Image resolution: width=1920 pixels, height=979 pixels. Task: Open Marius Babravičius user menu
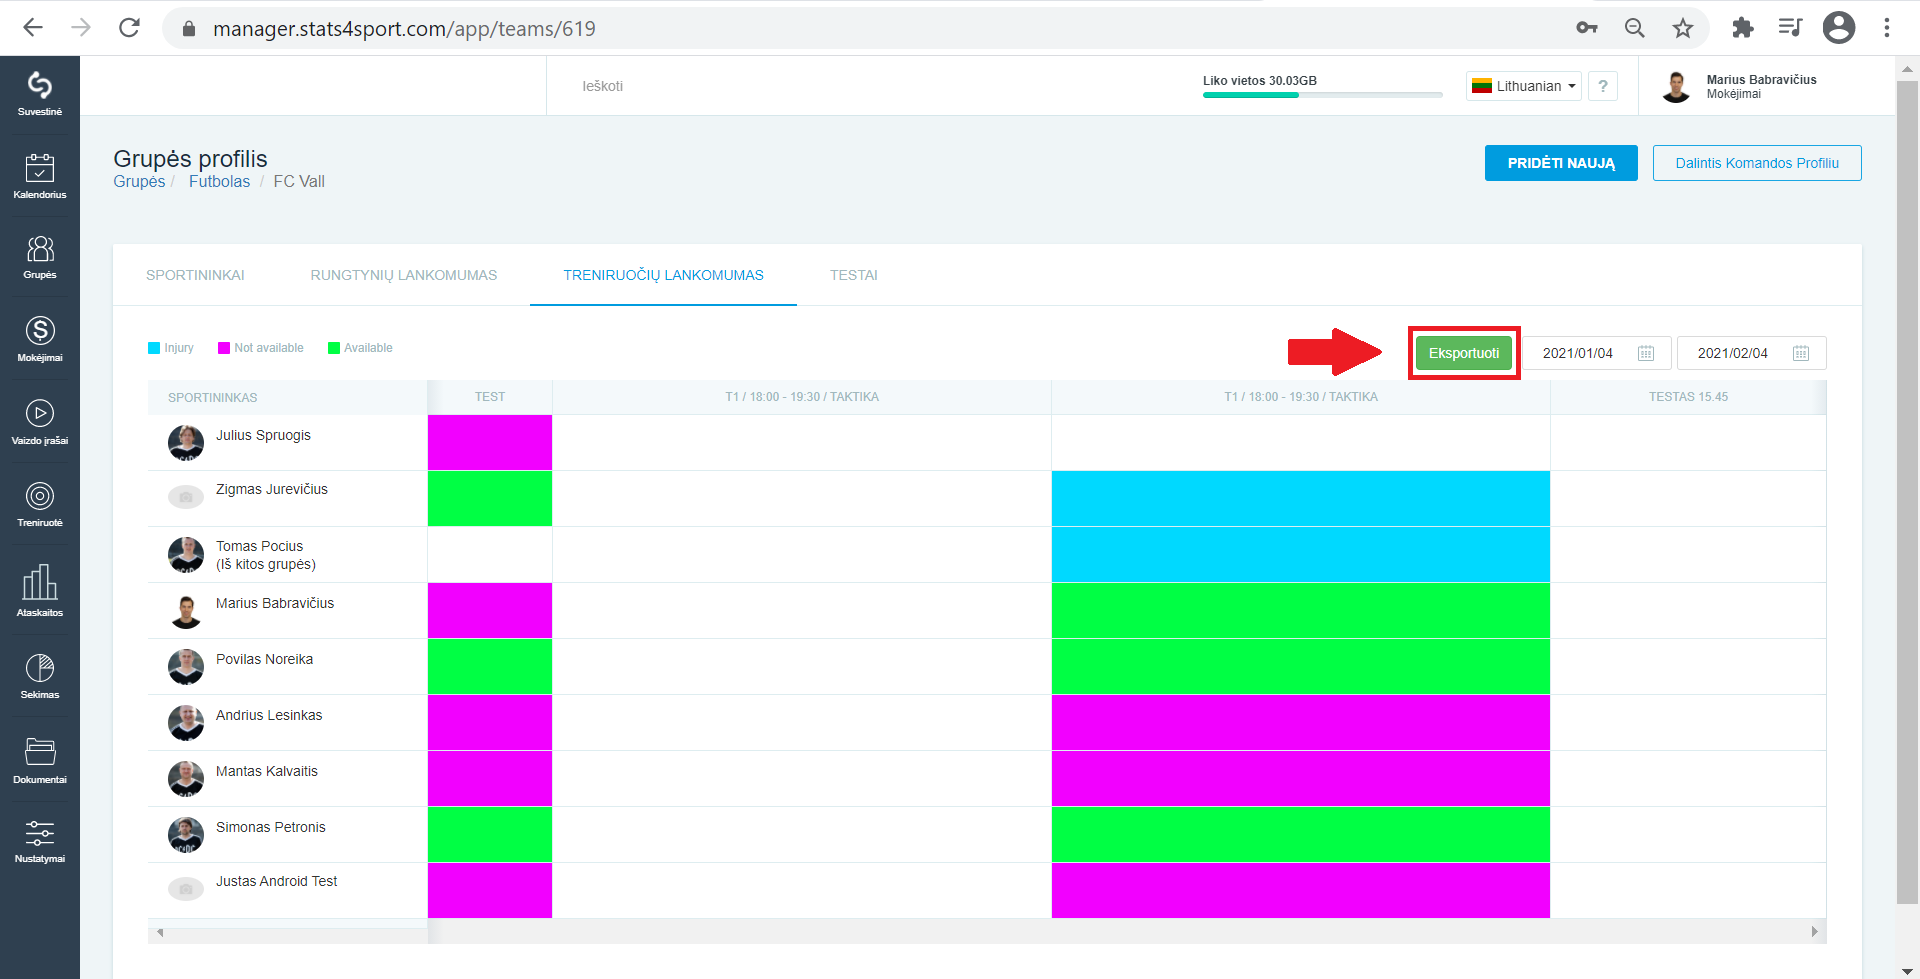pyautogui.click(x=1739, y=86)
